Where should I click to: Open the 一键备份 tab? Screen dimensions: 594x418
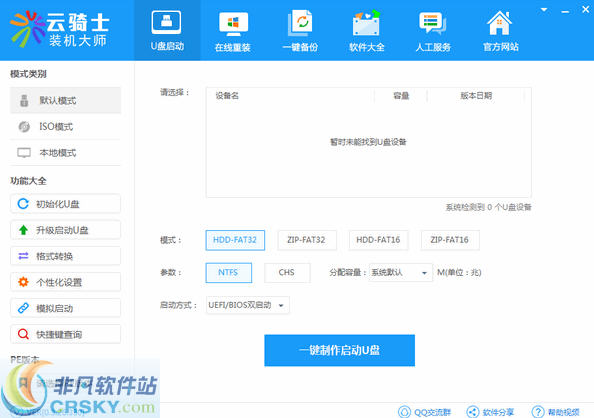tap(300, 30)
